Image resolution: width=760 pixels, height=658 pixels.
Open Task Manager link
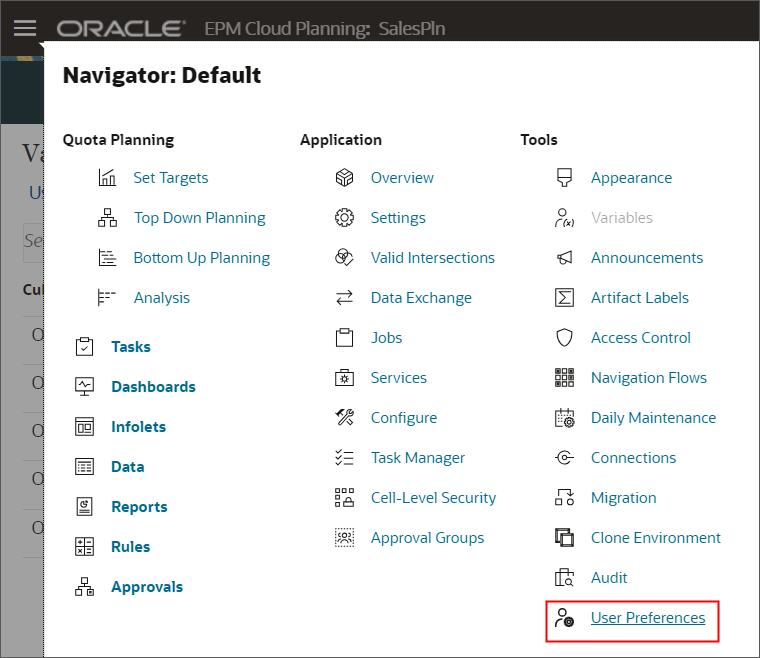coord(418,458)
